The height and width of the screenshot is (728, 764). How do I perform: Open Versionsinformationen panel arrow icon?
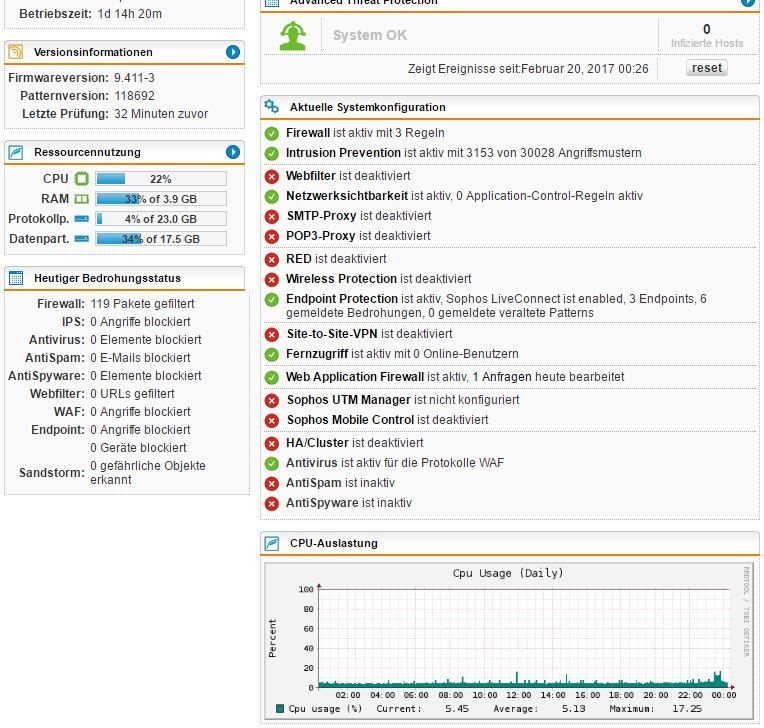click(233, 52)
